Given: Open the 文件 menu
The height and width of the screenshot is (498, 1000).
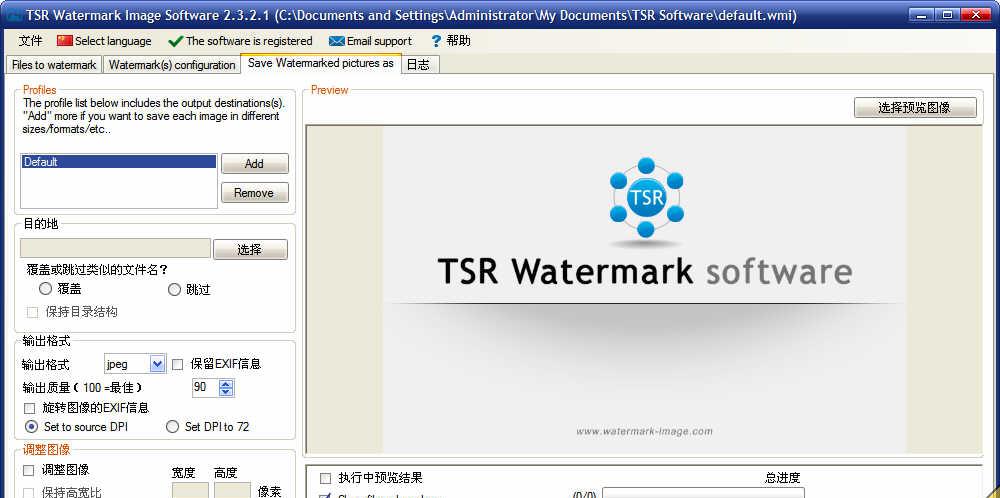Looking at the screenshot, I should click(x=30, y=41).
